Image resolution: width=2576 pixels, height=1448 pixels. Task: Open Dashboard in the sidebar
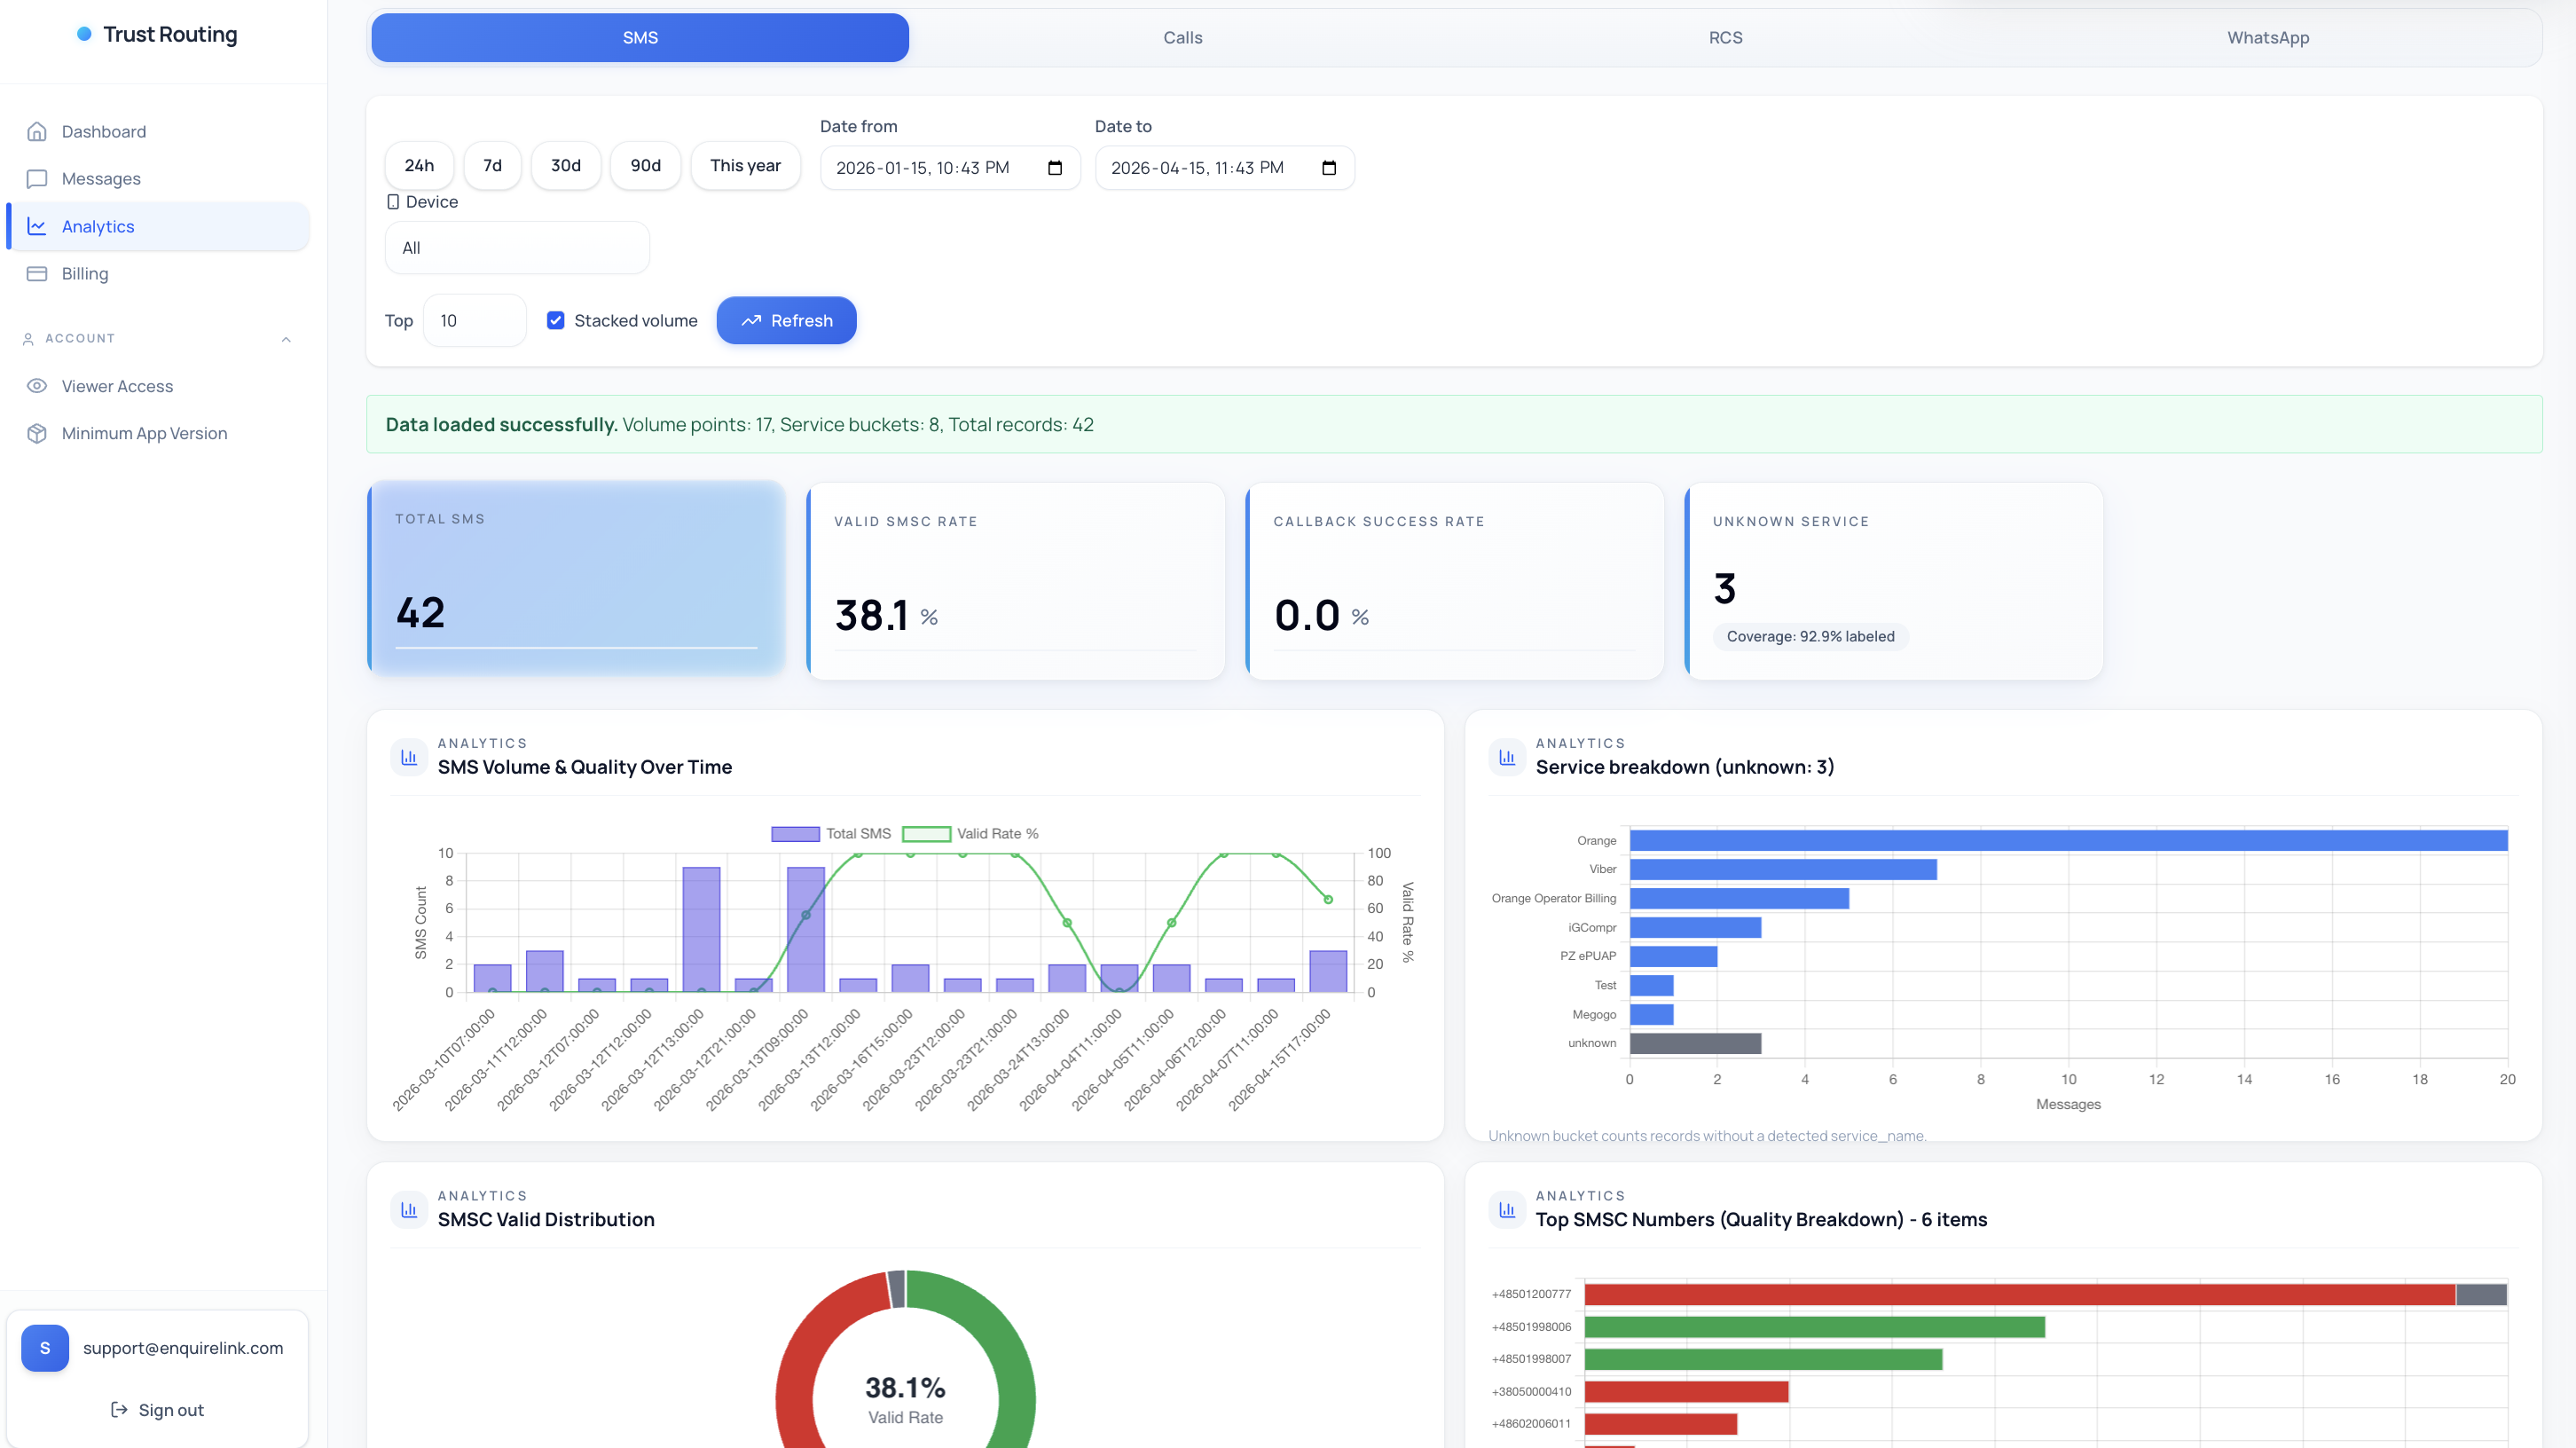click(x=158, y=132)
